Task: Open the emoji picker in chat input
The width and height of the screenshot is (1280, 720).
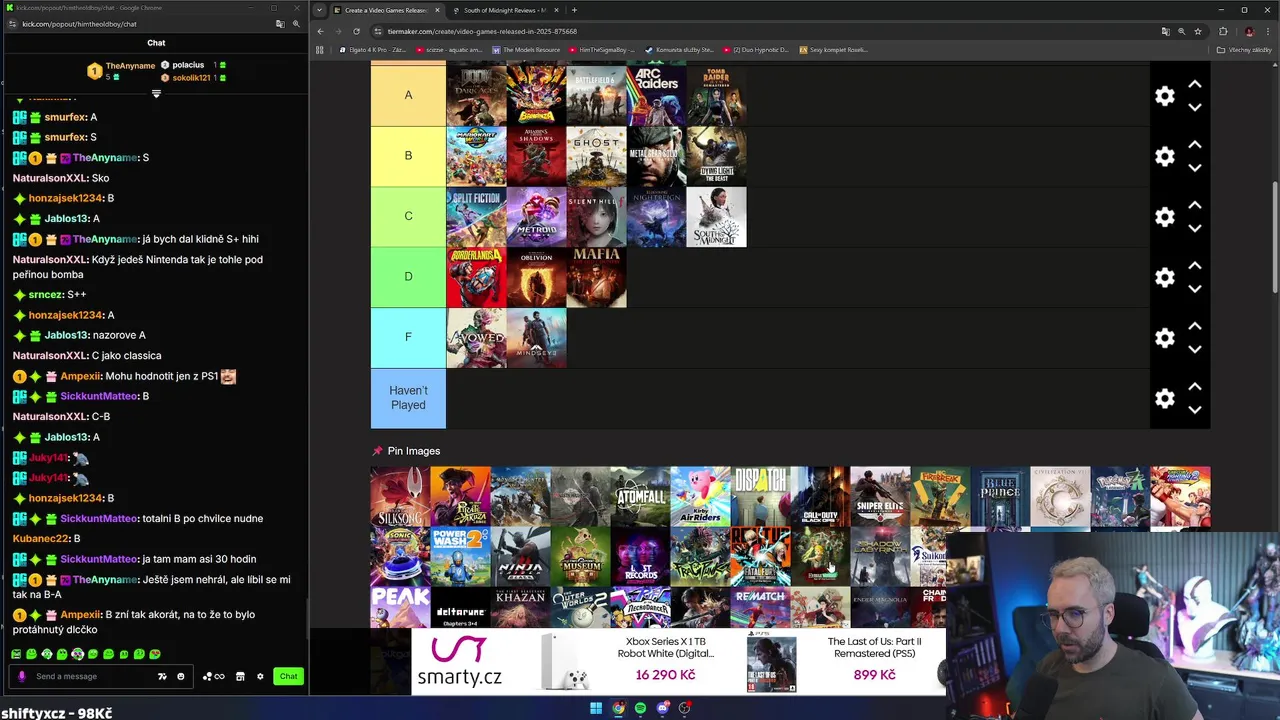Action: click(x=181, y=676)
